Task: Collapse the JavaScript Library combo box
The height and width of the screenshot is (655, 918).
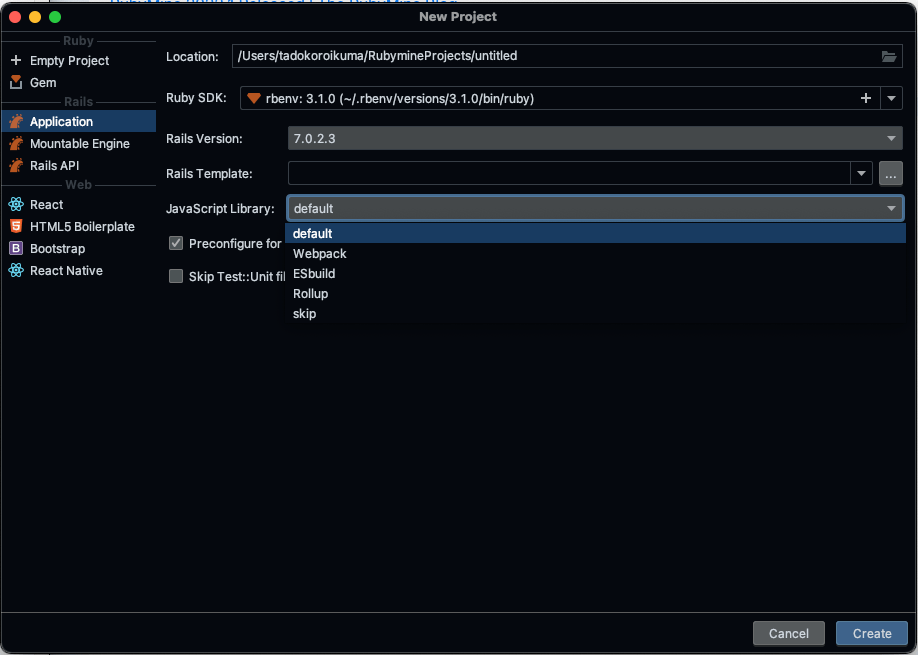Action: point(891,208)
